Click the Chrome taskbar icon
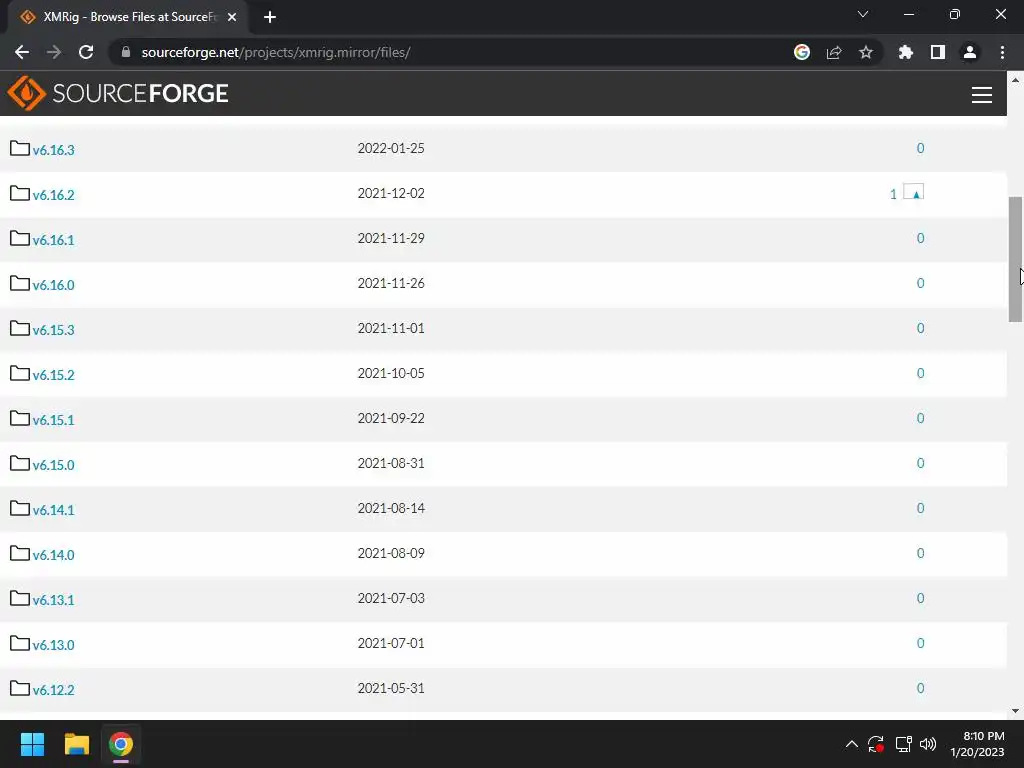The image size is (1024, 768). click(x=121, y=744)
